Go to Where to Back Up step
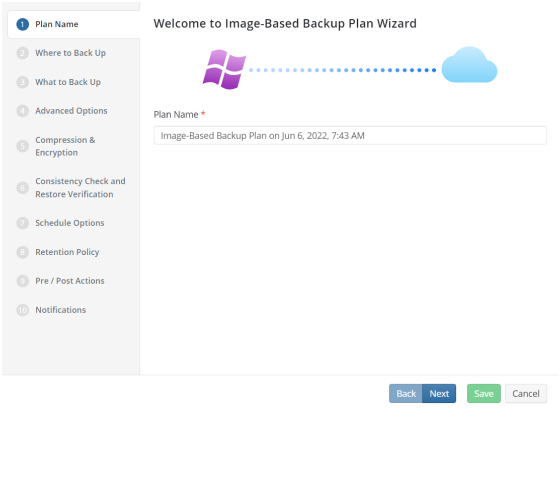 point(70,53)
